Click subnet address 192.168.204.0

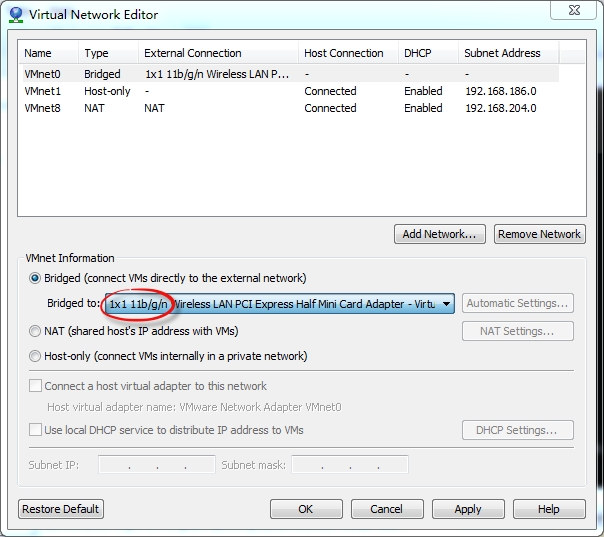[501, 108]
